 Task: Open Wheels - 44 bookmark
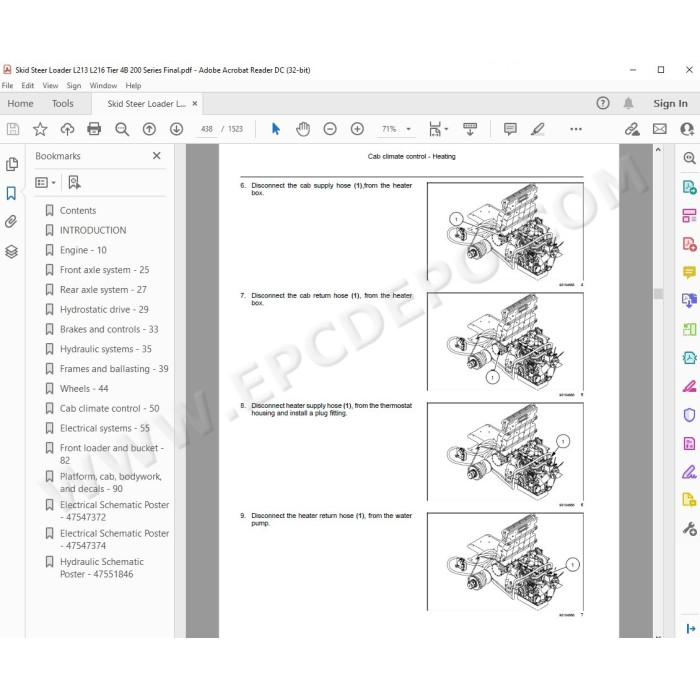(84, 388)
